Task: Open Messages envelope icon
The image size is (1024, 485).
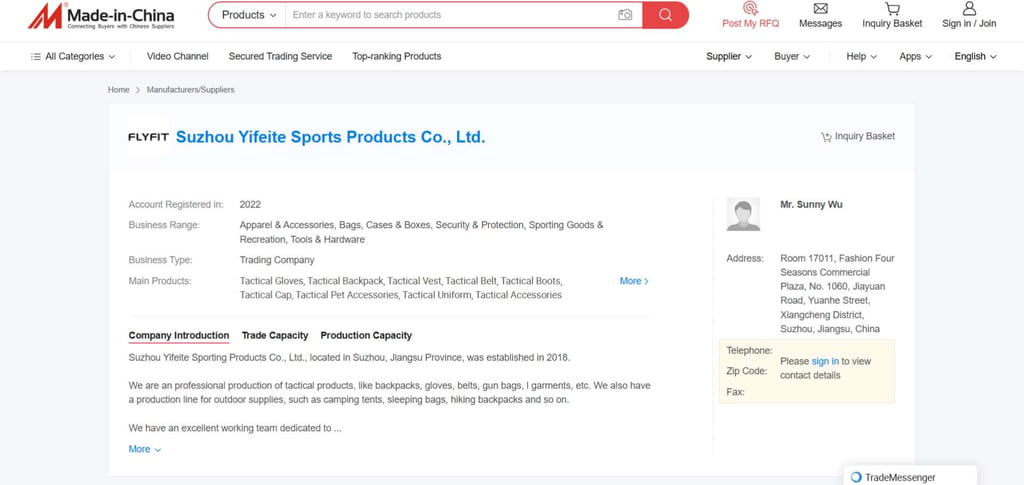Action: (820, 8)
